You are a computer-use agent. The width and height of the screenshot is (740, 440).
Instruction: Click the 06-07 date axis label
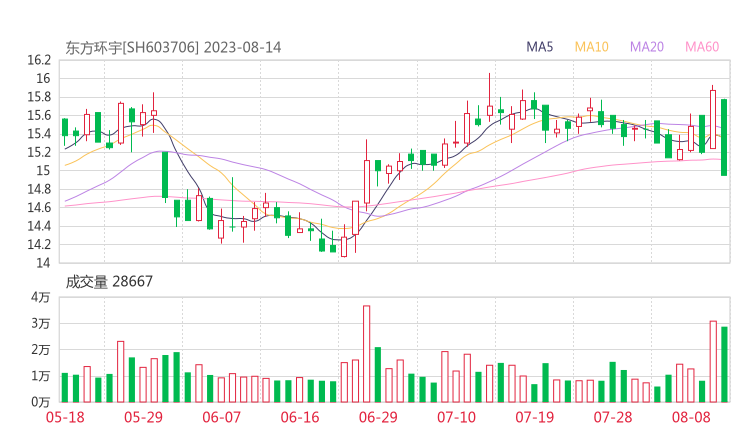point(221,417)
